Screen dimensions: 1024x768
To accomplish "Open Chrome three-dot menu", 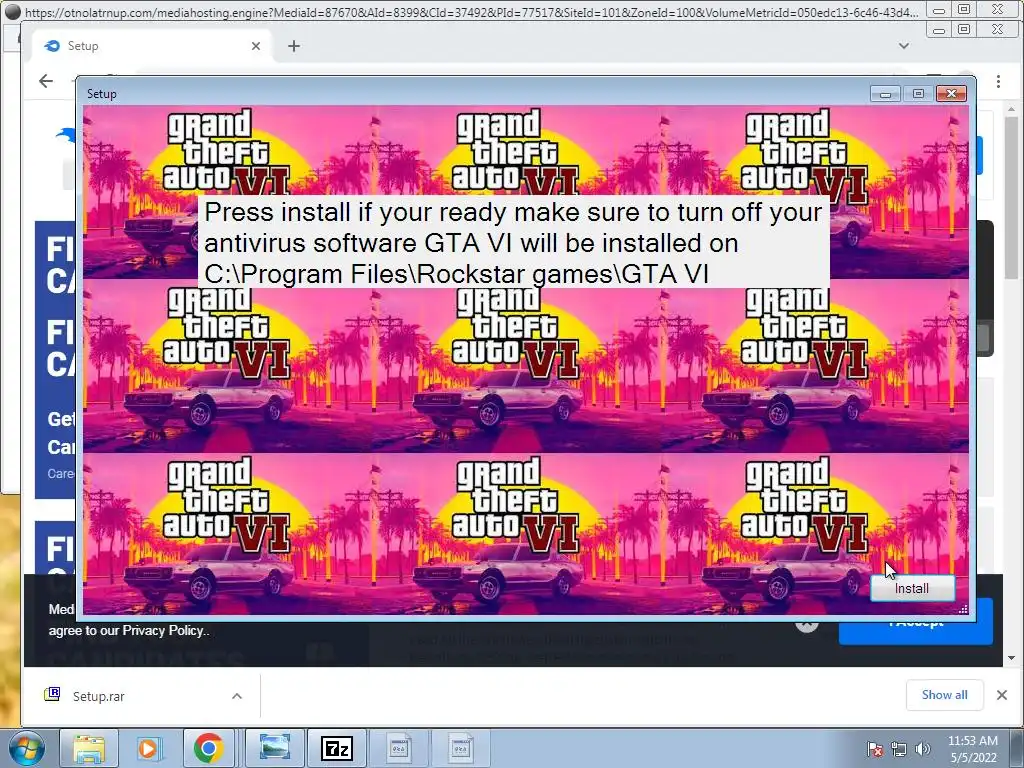I will [x=999, y=81].
